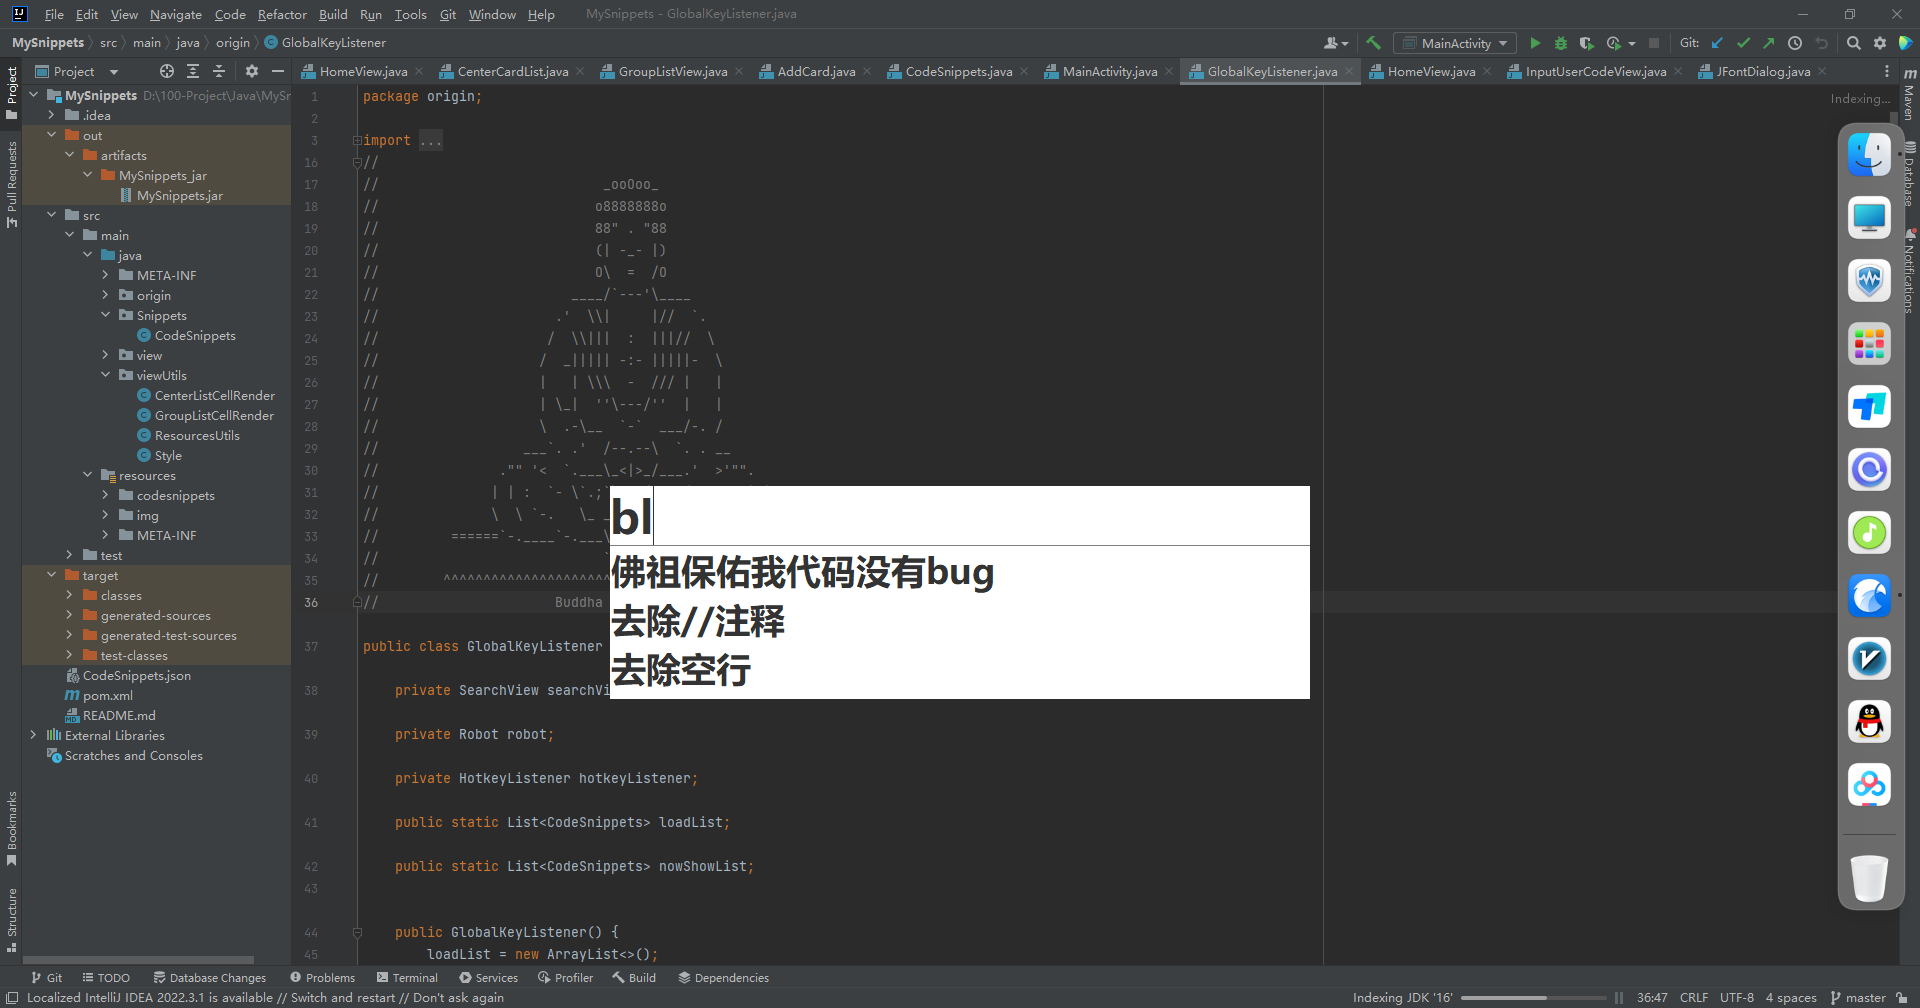
Task: Expand the origin package in tree
Action: (x=105, y=295)
